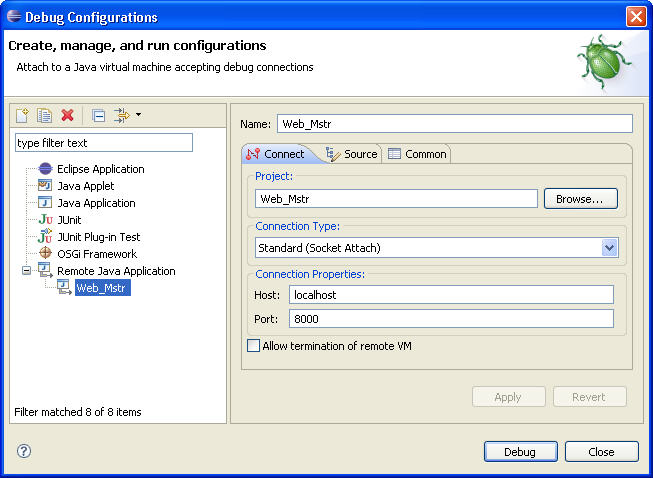Collapse the Remote Java Application node
This screenshot has height=478, width=653.
[27, 271]
